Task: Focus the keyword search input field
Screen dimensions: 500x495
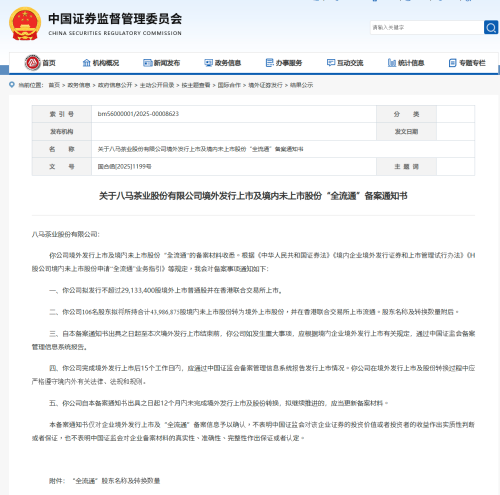Action: pos(427,27)
